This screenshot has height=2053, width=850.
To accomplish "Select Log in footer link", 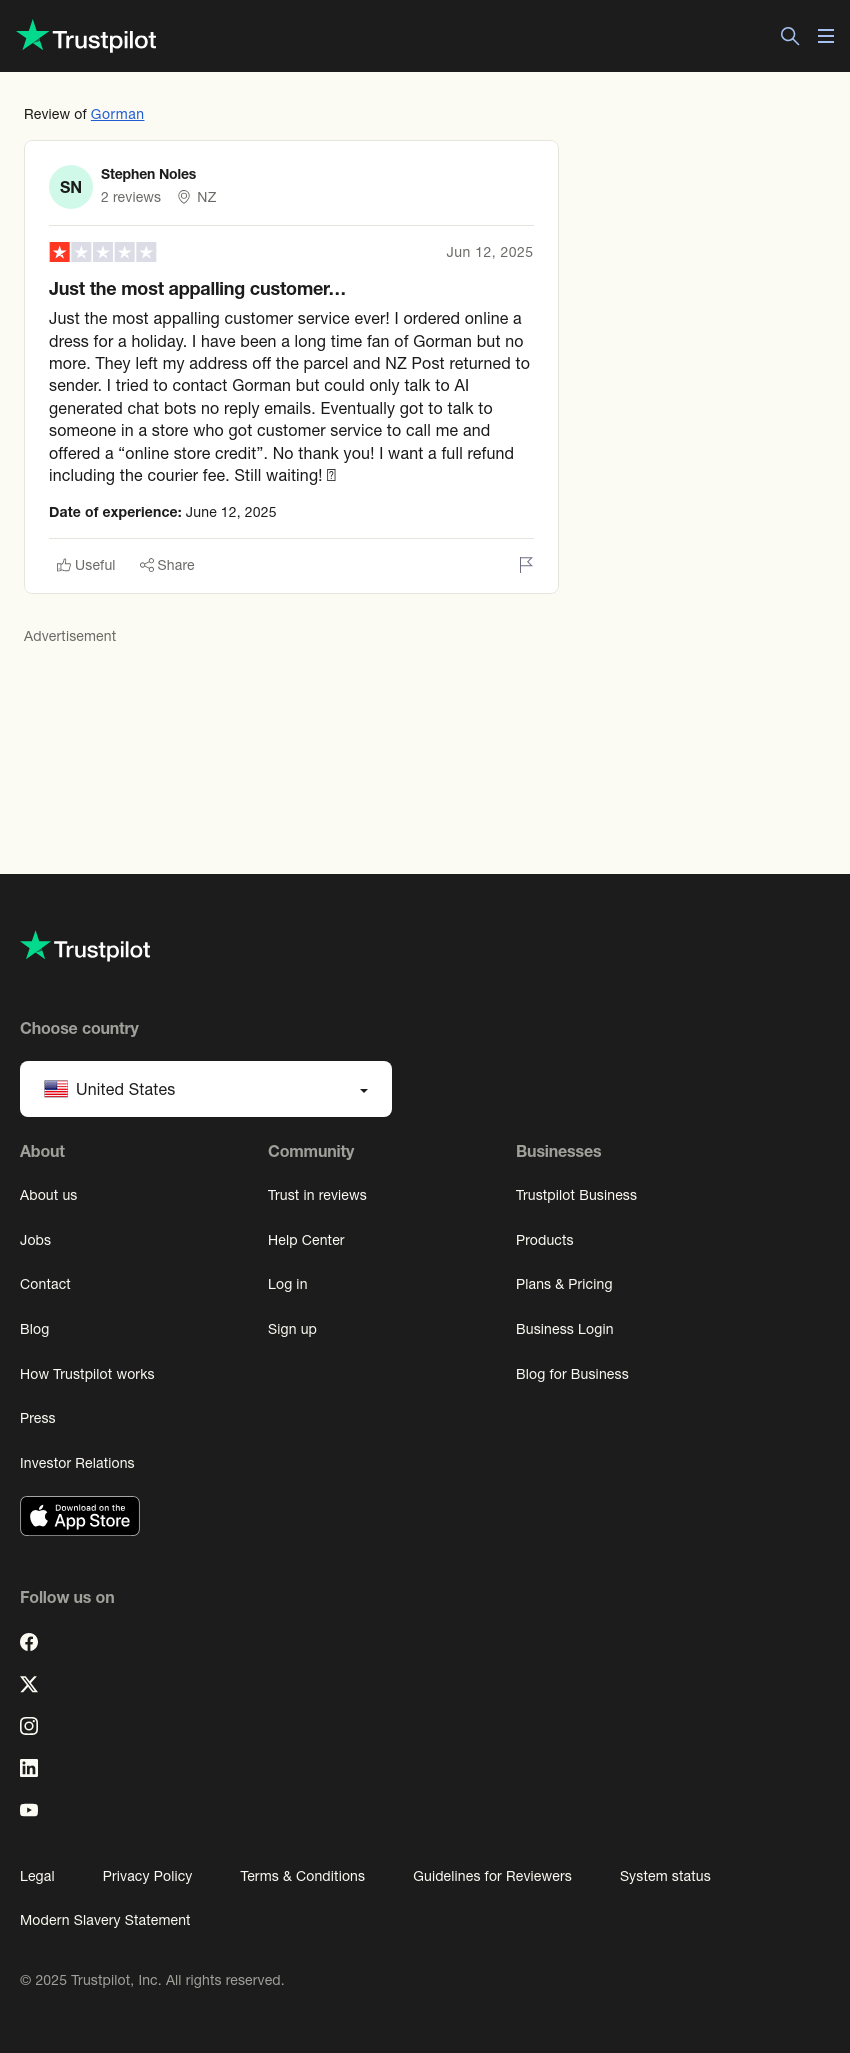I will 287,1284.
